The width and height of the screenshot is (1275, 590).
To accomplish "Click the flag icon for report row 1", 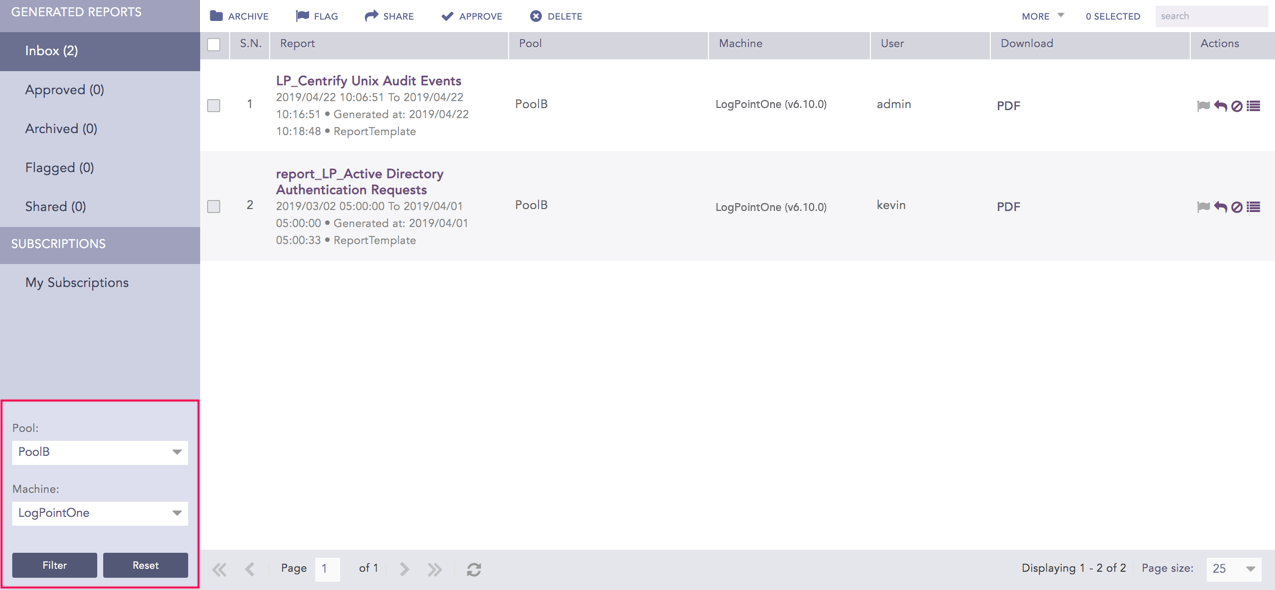I will pos(1203,106).
